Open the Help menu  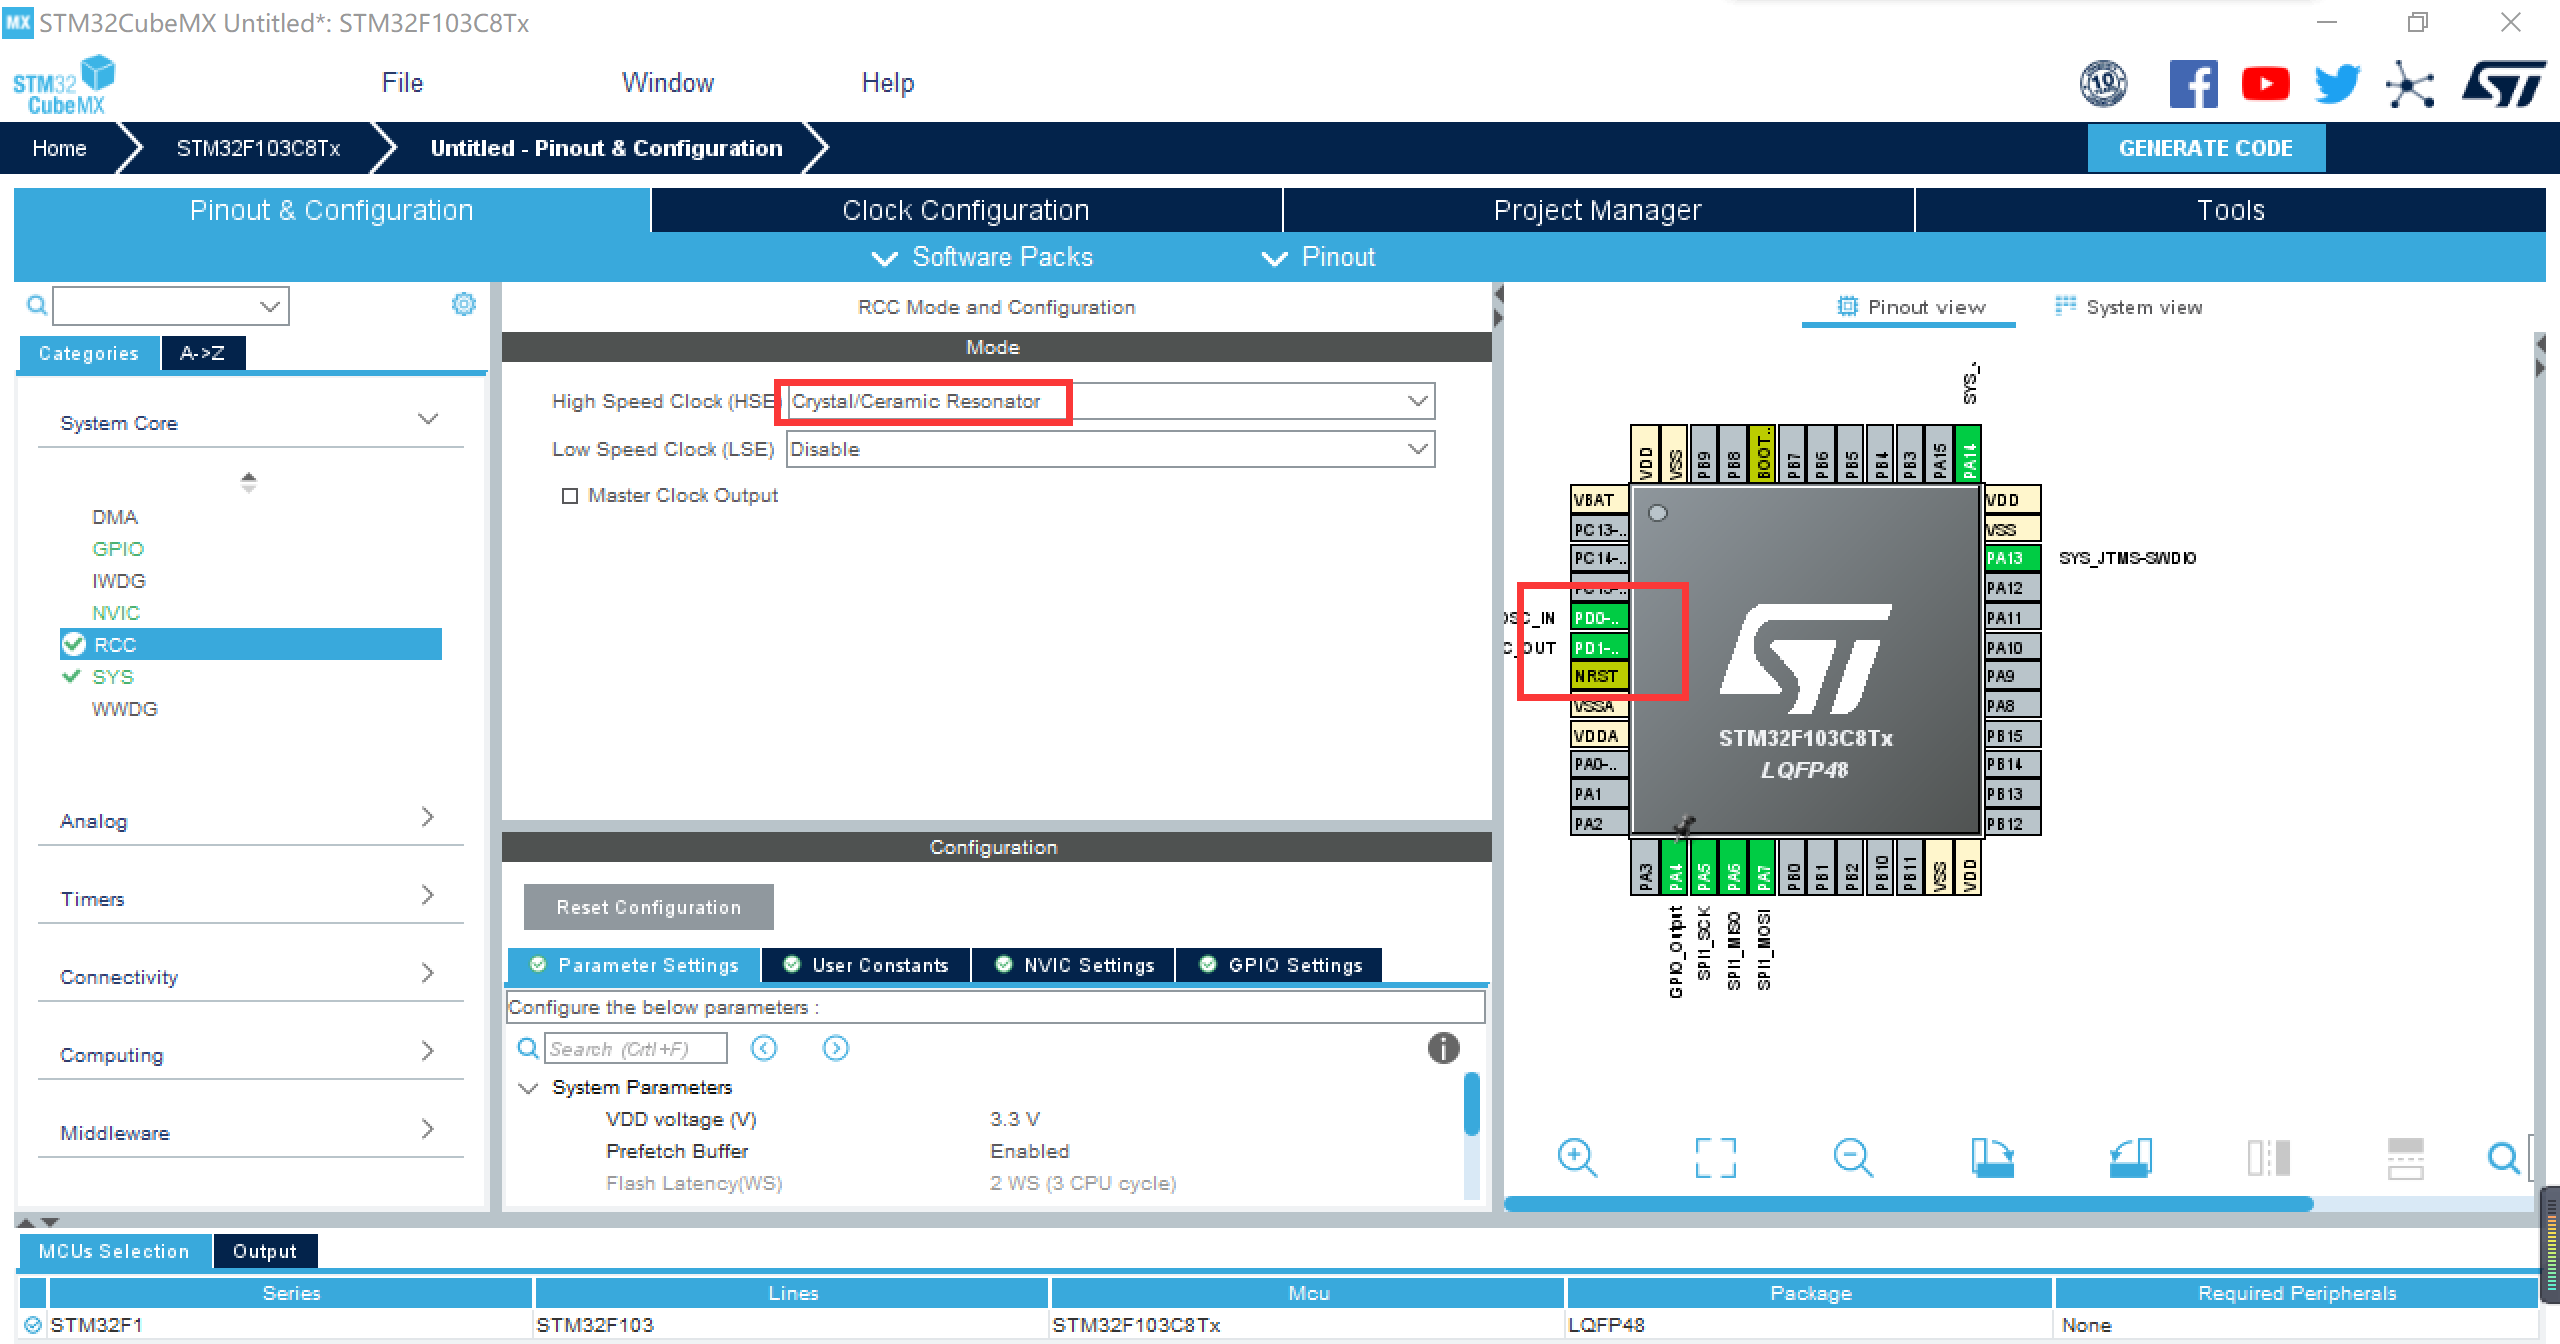pyautogui.click(x=888, y=83)
